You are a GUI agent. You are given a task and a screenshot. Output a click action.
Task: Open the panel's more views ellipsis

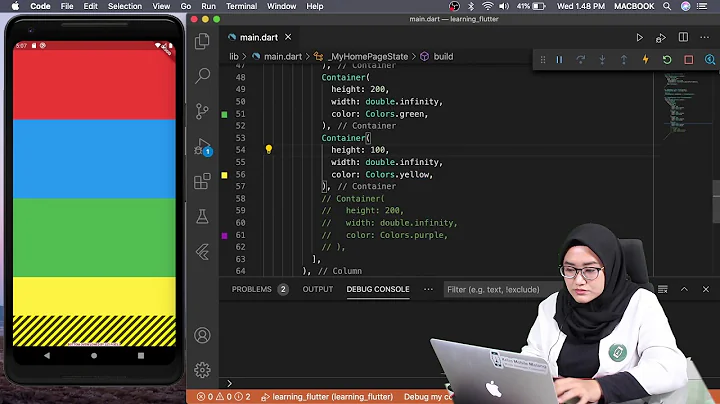click(428, 289)
